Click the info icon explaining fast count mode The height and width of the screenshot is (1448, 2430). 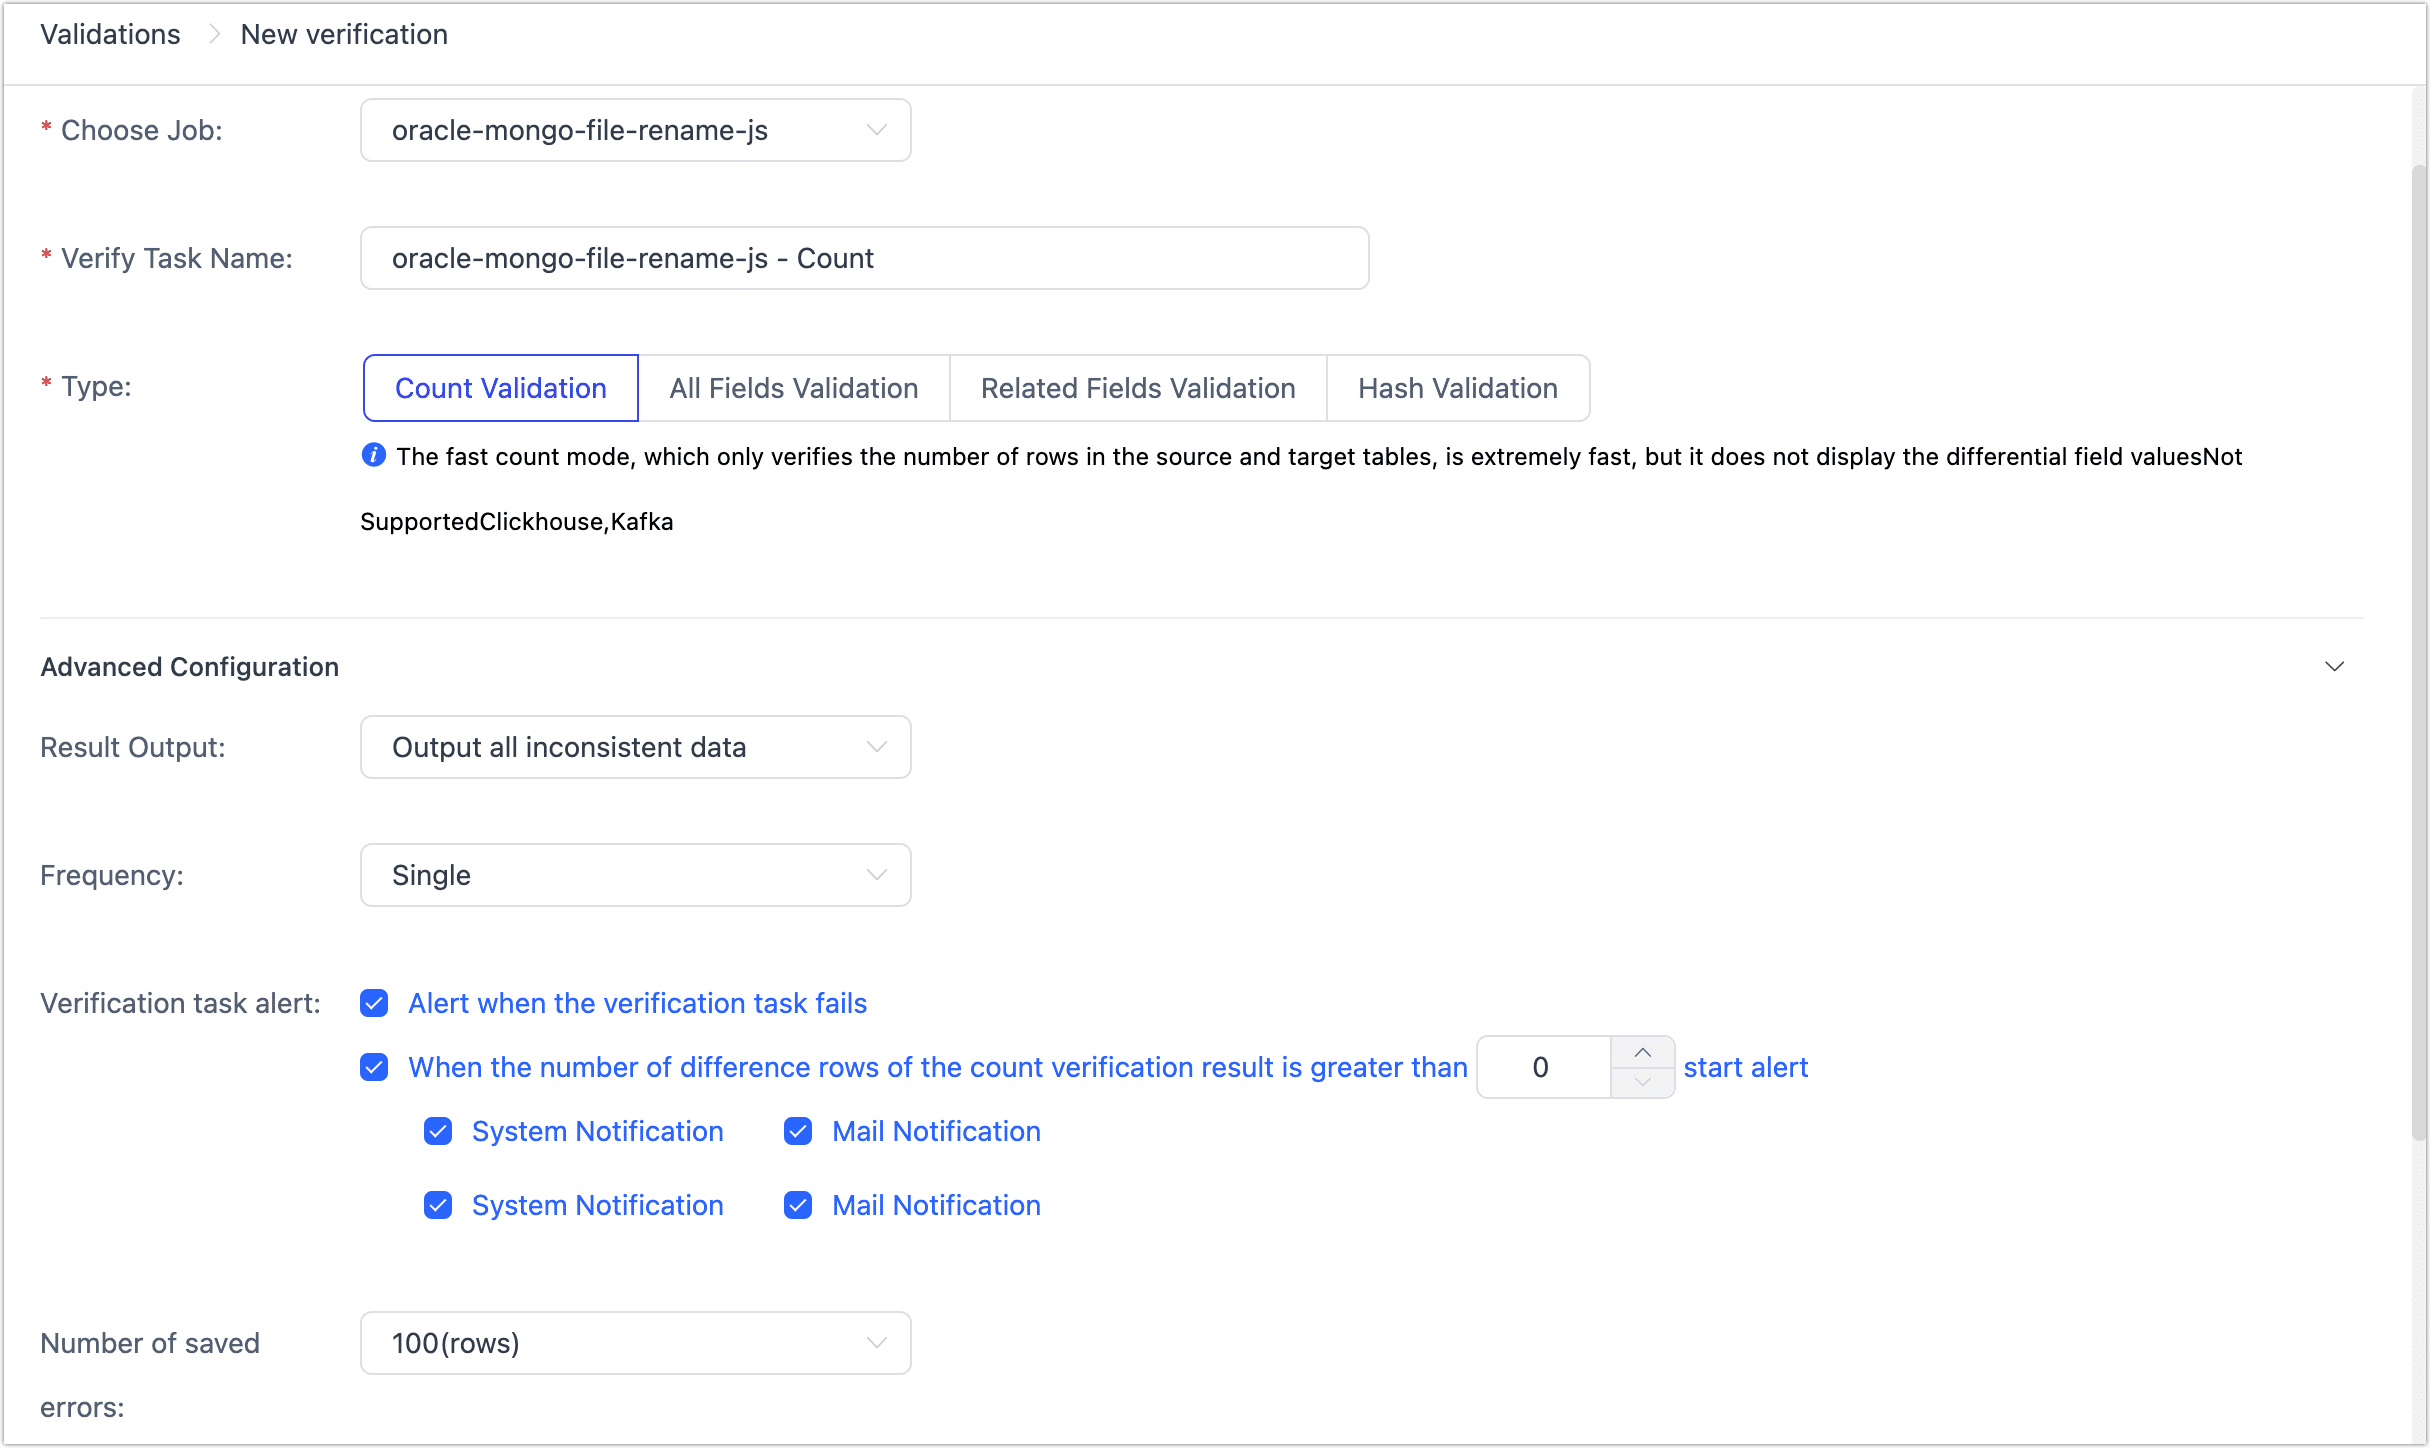(x=372, y=455)
